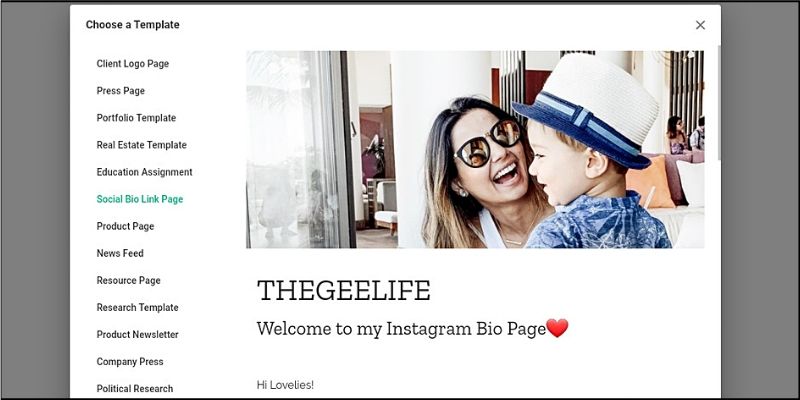Choose the Product Page template
The image size is (800, 400).
125,226
